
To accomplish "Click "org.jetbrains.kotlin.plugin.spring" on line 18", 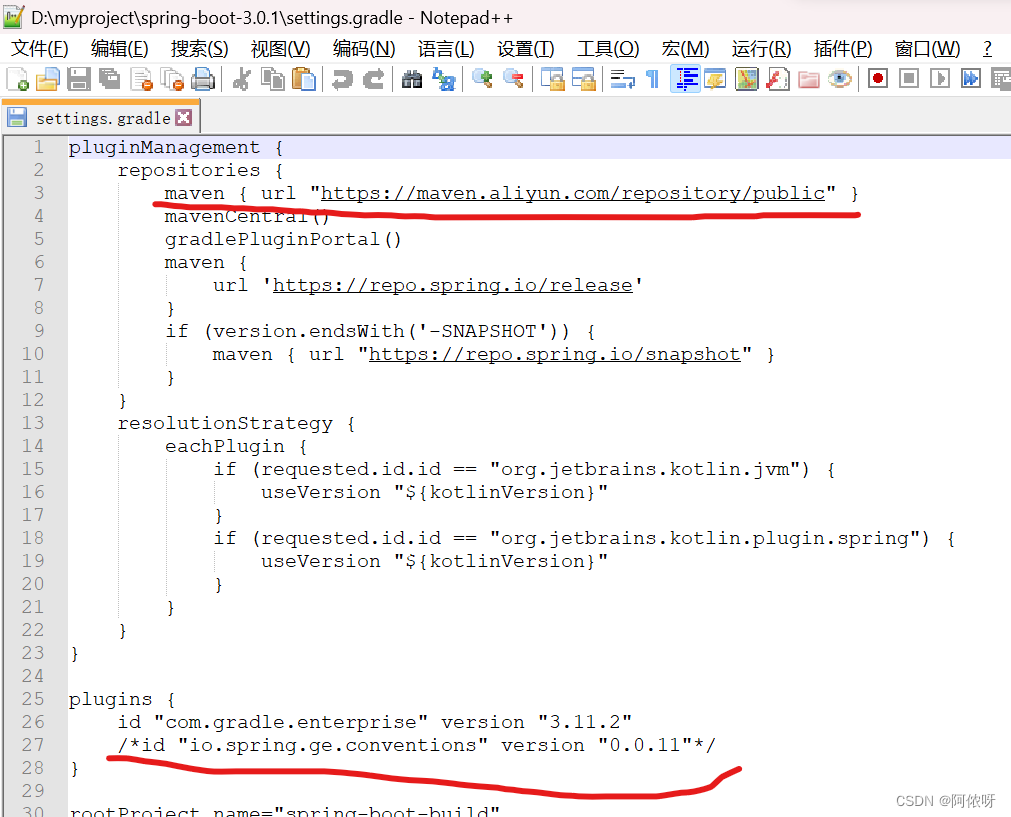I will pyautogui.click(x=705, y=538).
